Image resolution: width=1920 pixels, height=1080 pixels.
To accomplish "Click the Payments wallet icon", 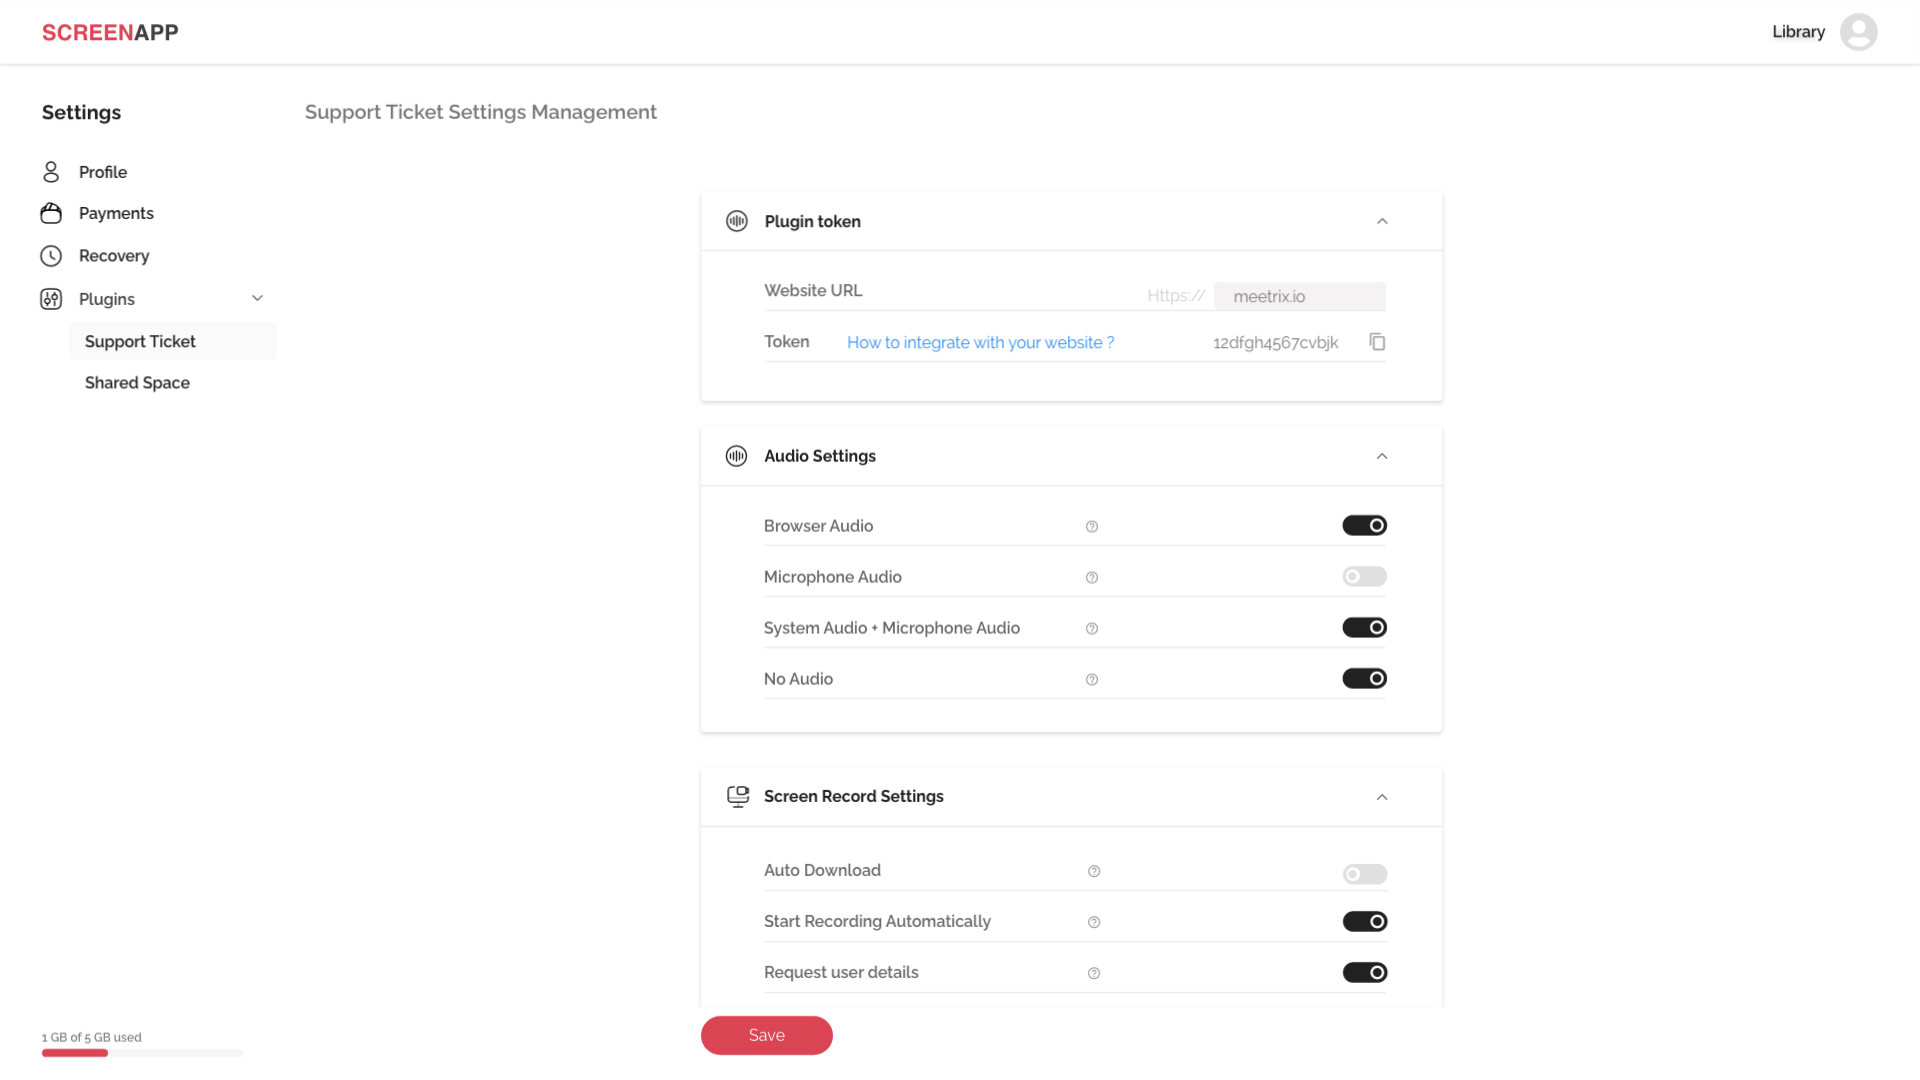I will [x=51, y=213].
